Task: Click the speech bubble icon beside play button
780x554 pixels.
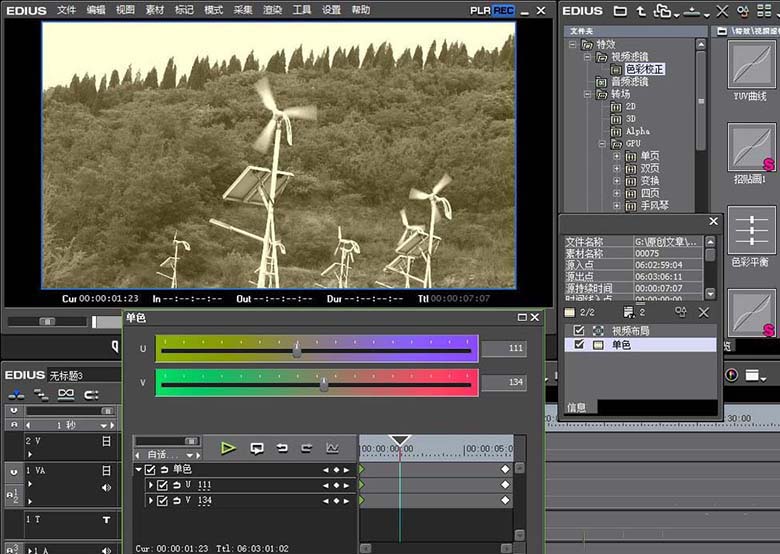Action: [x=257, y=449]
